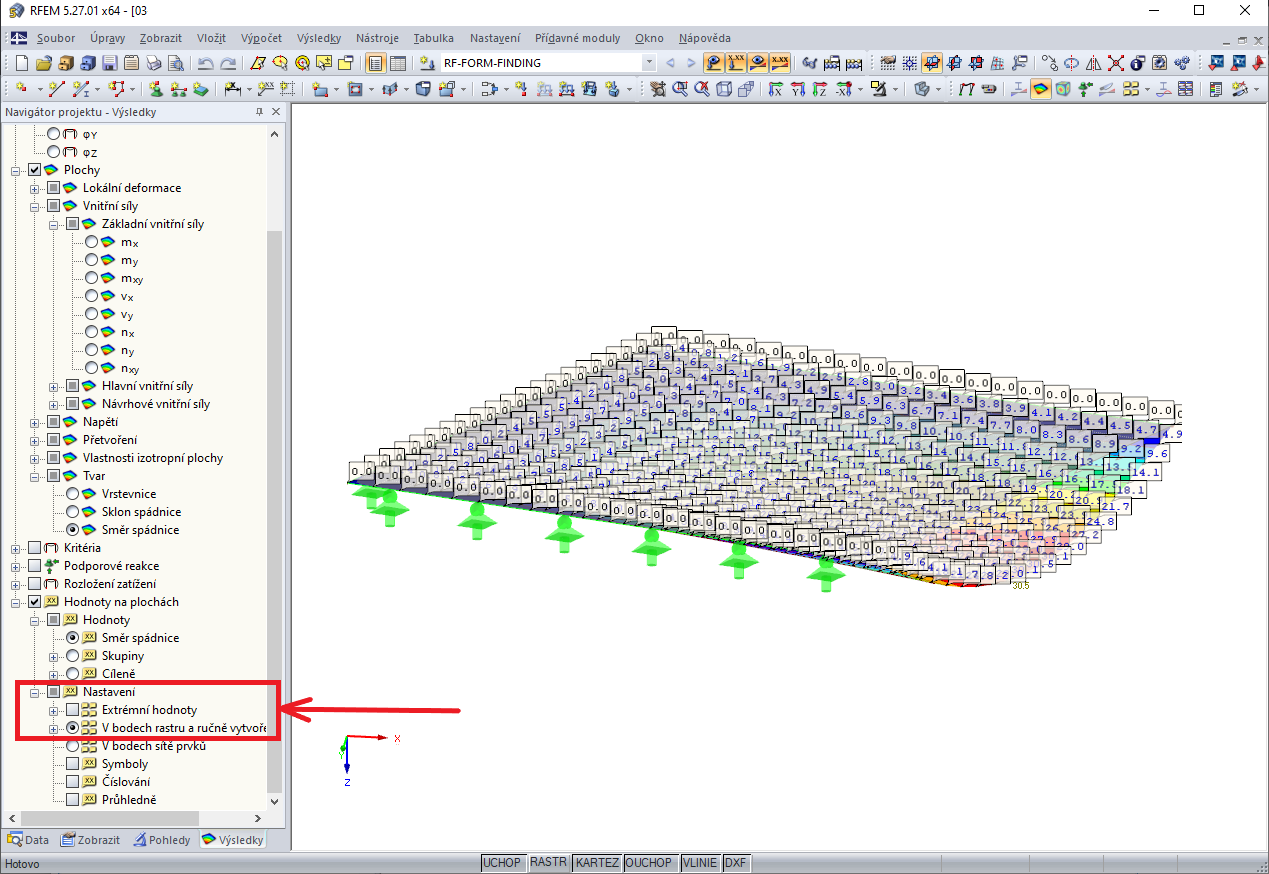1269x874 pixels.
Task: Enable the Symboly checkbox
Action: (73, 764)
